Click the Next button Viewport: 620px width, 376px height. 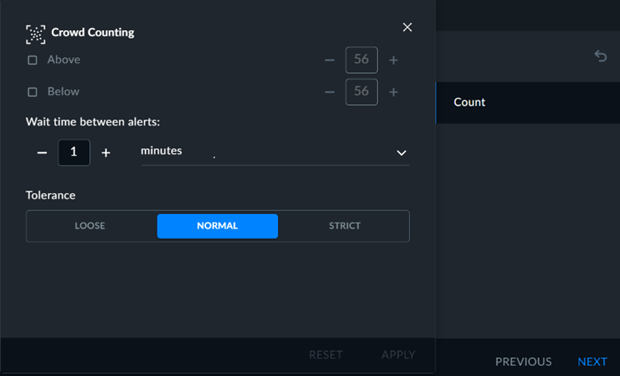tap(592, 361)
